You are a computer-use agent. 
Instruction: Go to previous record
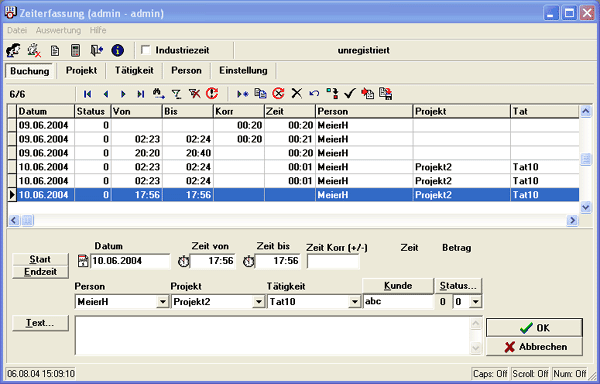[x=106, y=94]
